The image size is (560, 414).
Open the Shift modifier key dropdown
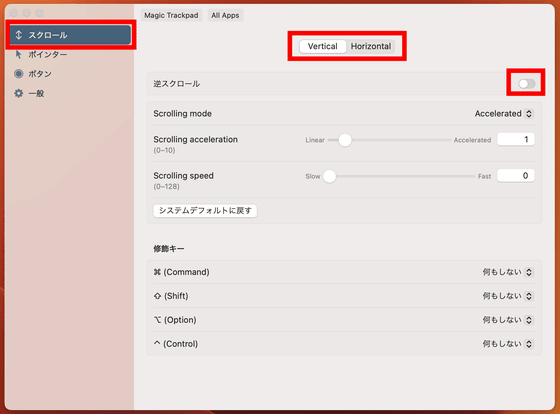[x=508, y=296]
